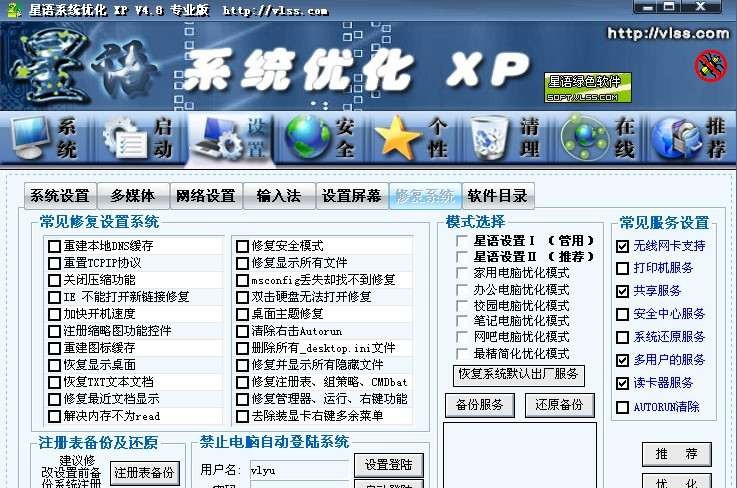
Task: Tick 修复最近文档显示
Action: pos(55,399)
